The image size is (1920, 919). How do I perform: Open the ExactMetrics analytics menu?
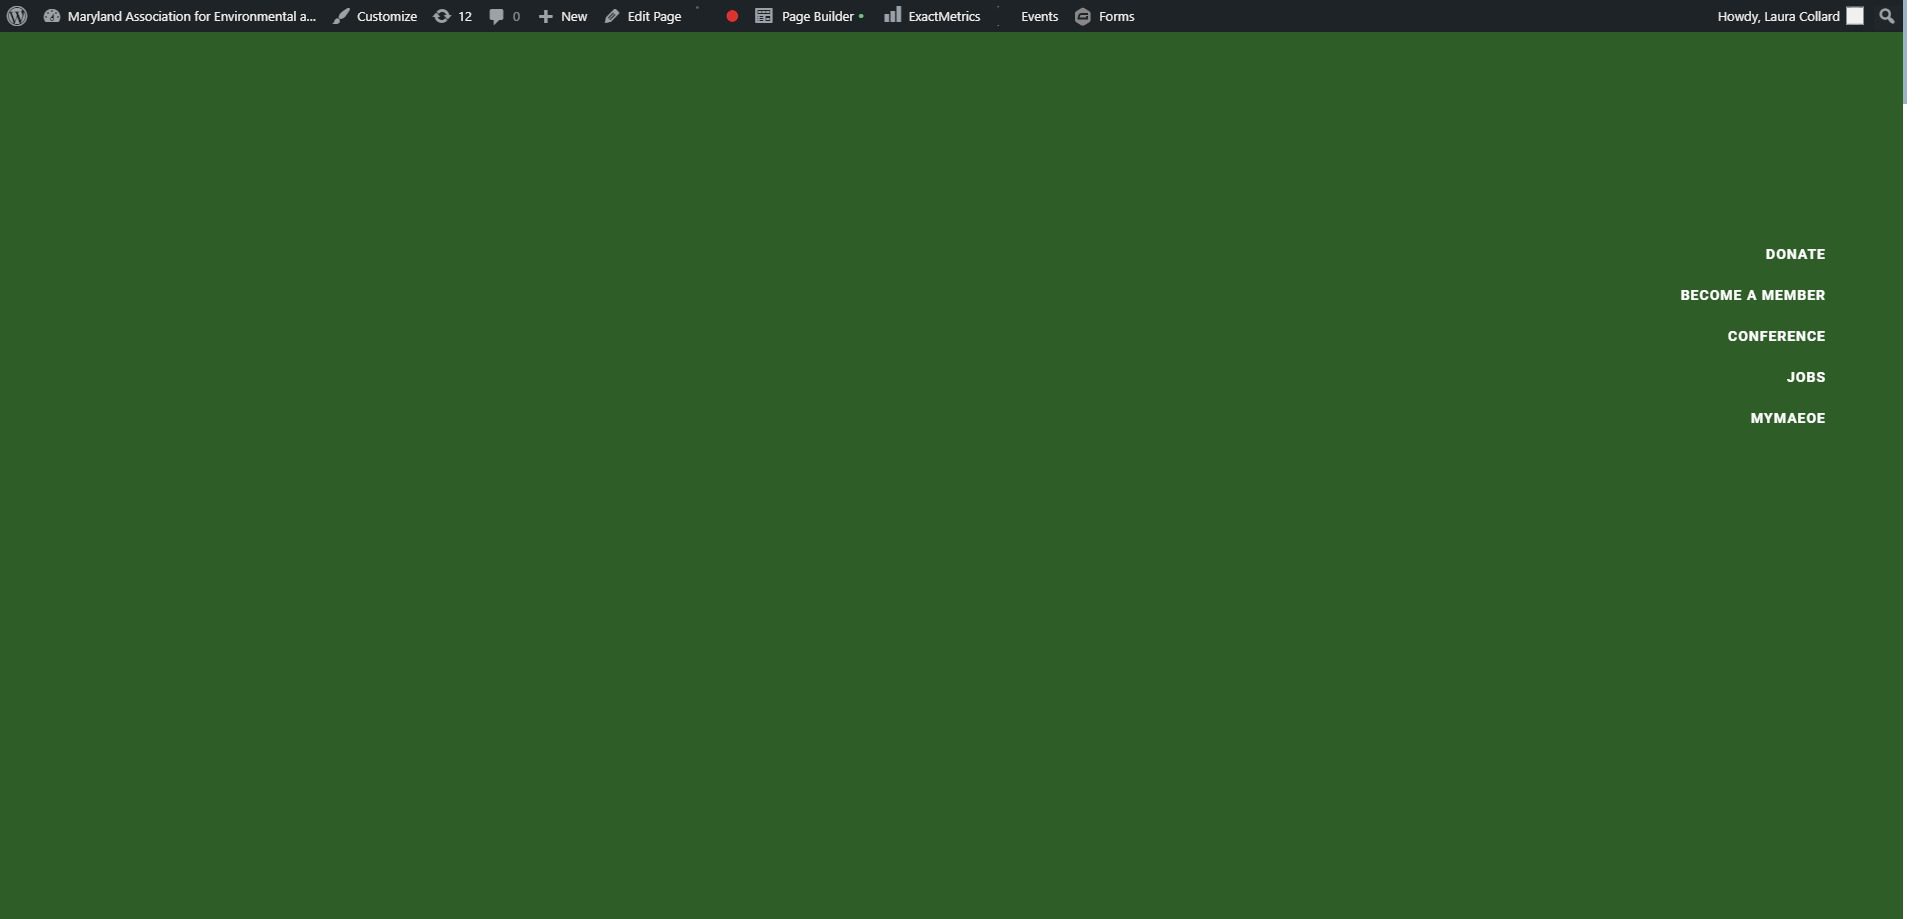click(x=932, y=16)
